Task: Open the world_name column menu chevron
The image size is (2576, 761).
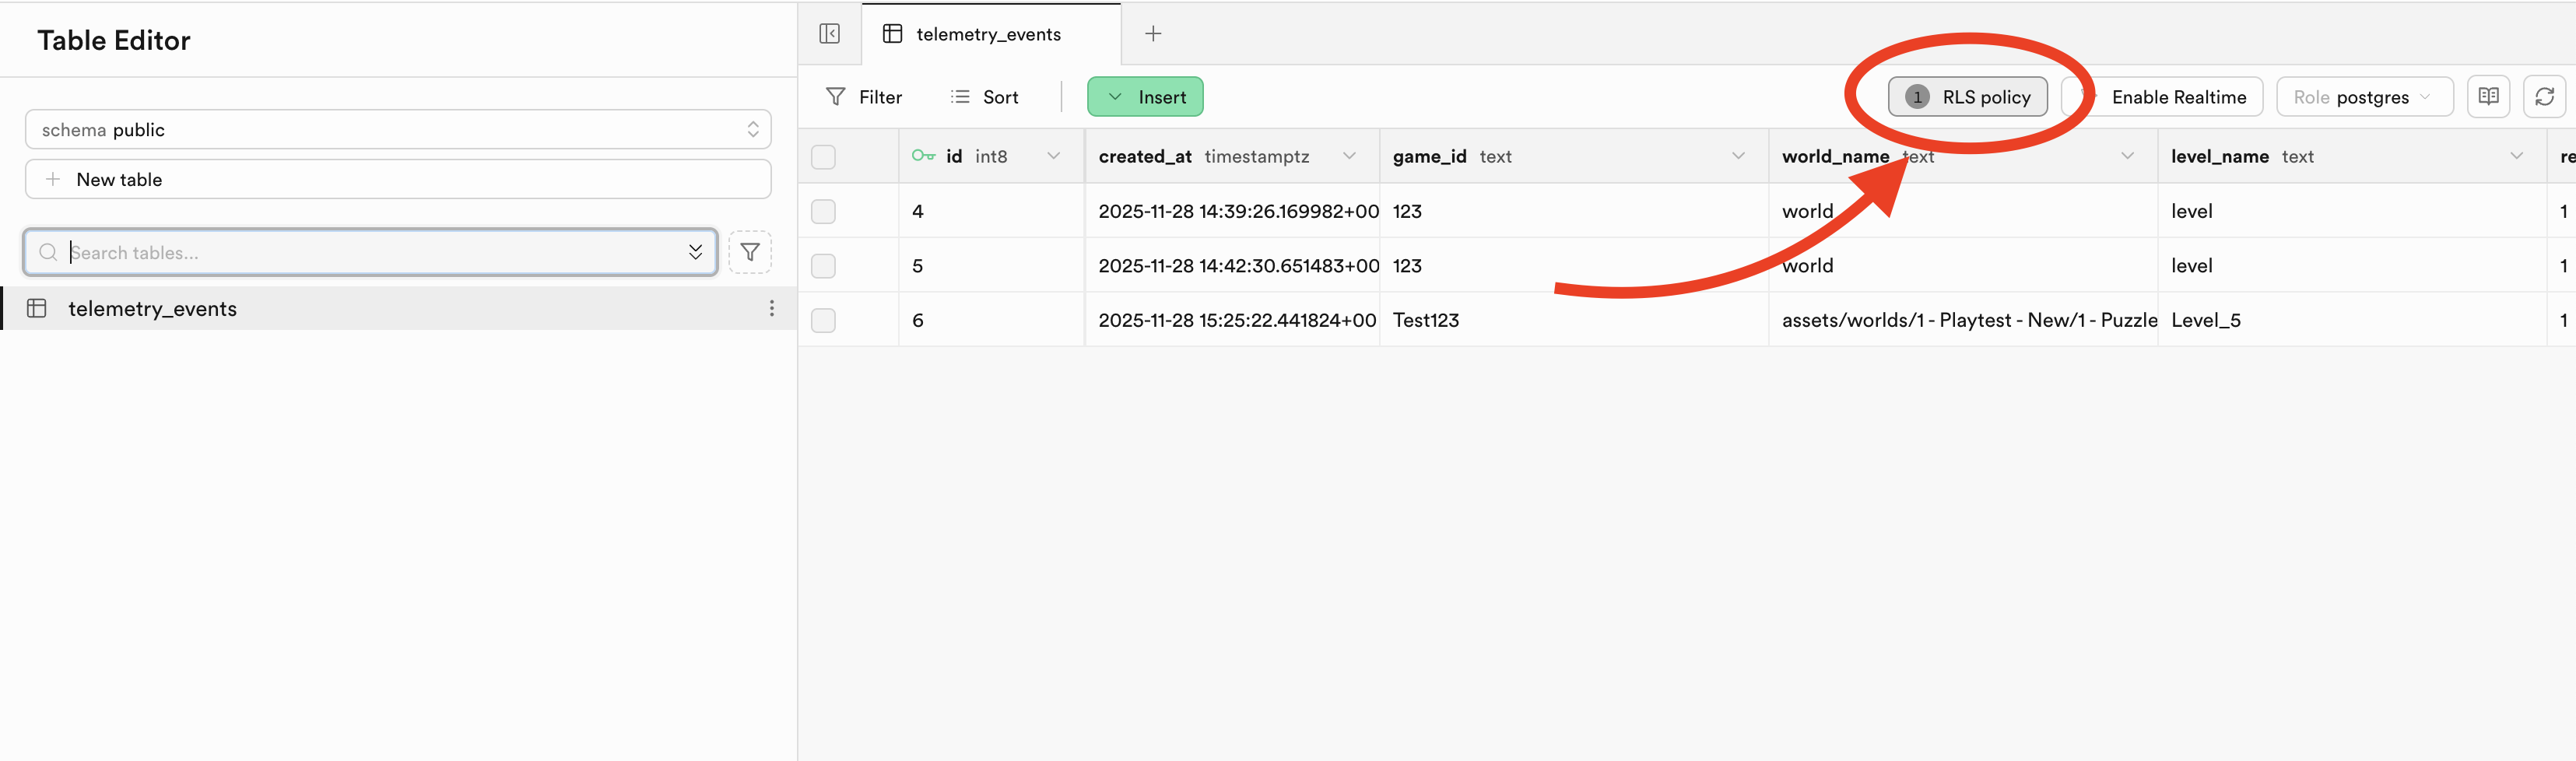Action: click(2127, 156)
